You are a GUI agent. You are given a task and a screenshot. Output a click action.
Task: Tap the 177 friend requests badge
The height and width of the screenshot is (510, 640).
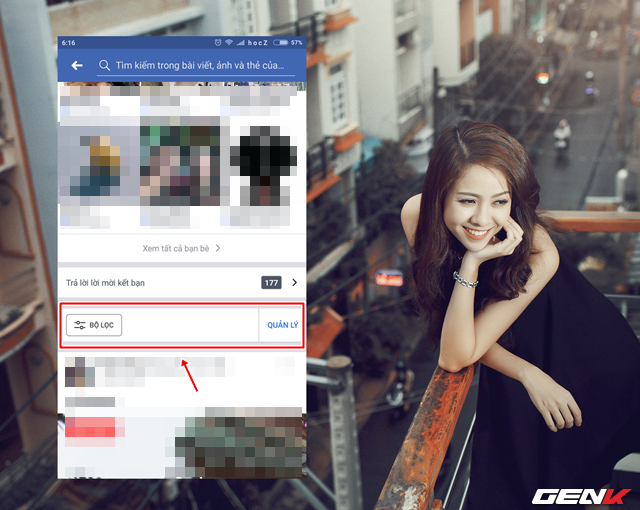coord(271,282)
